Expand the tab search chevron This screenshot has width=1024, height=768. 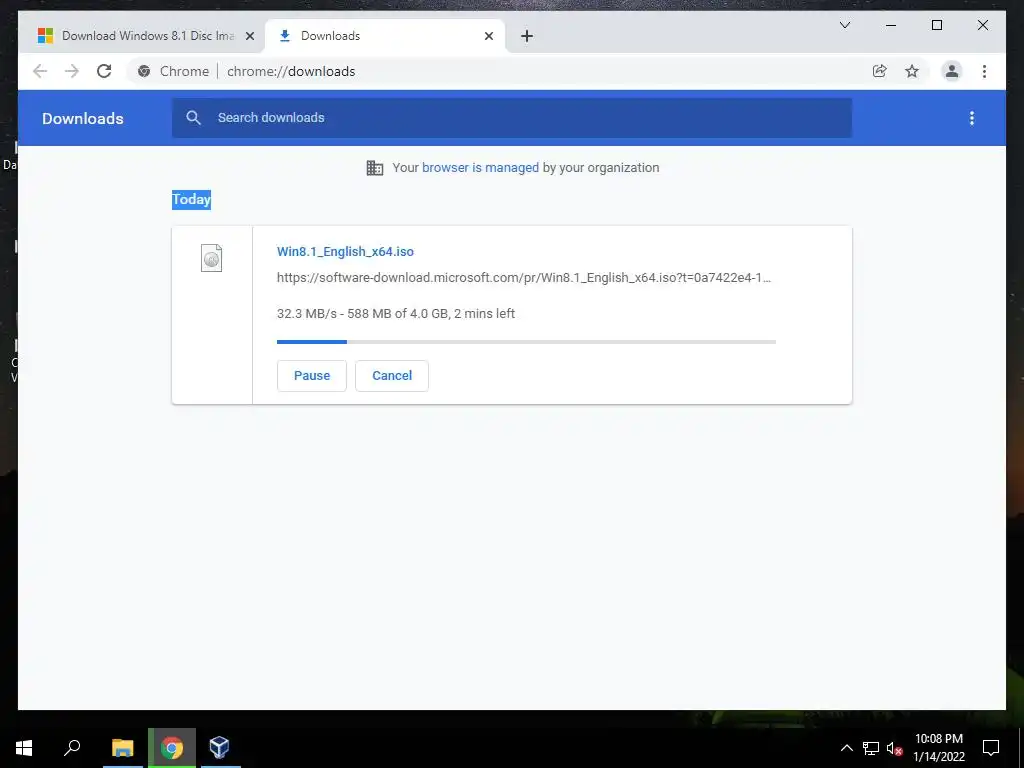coord(844,25)
